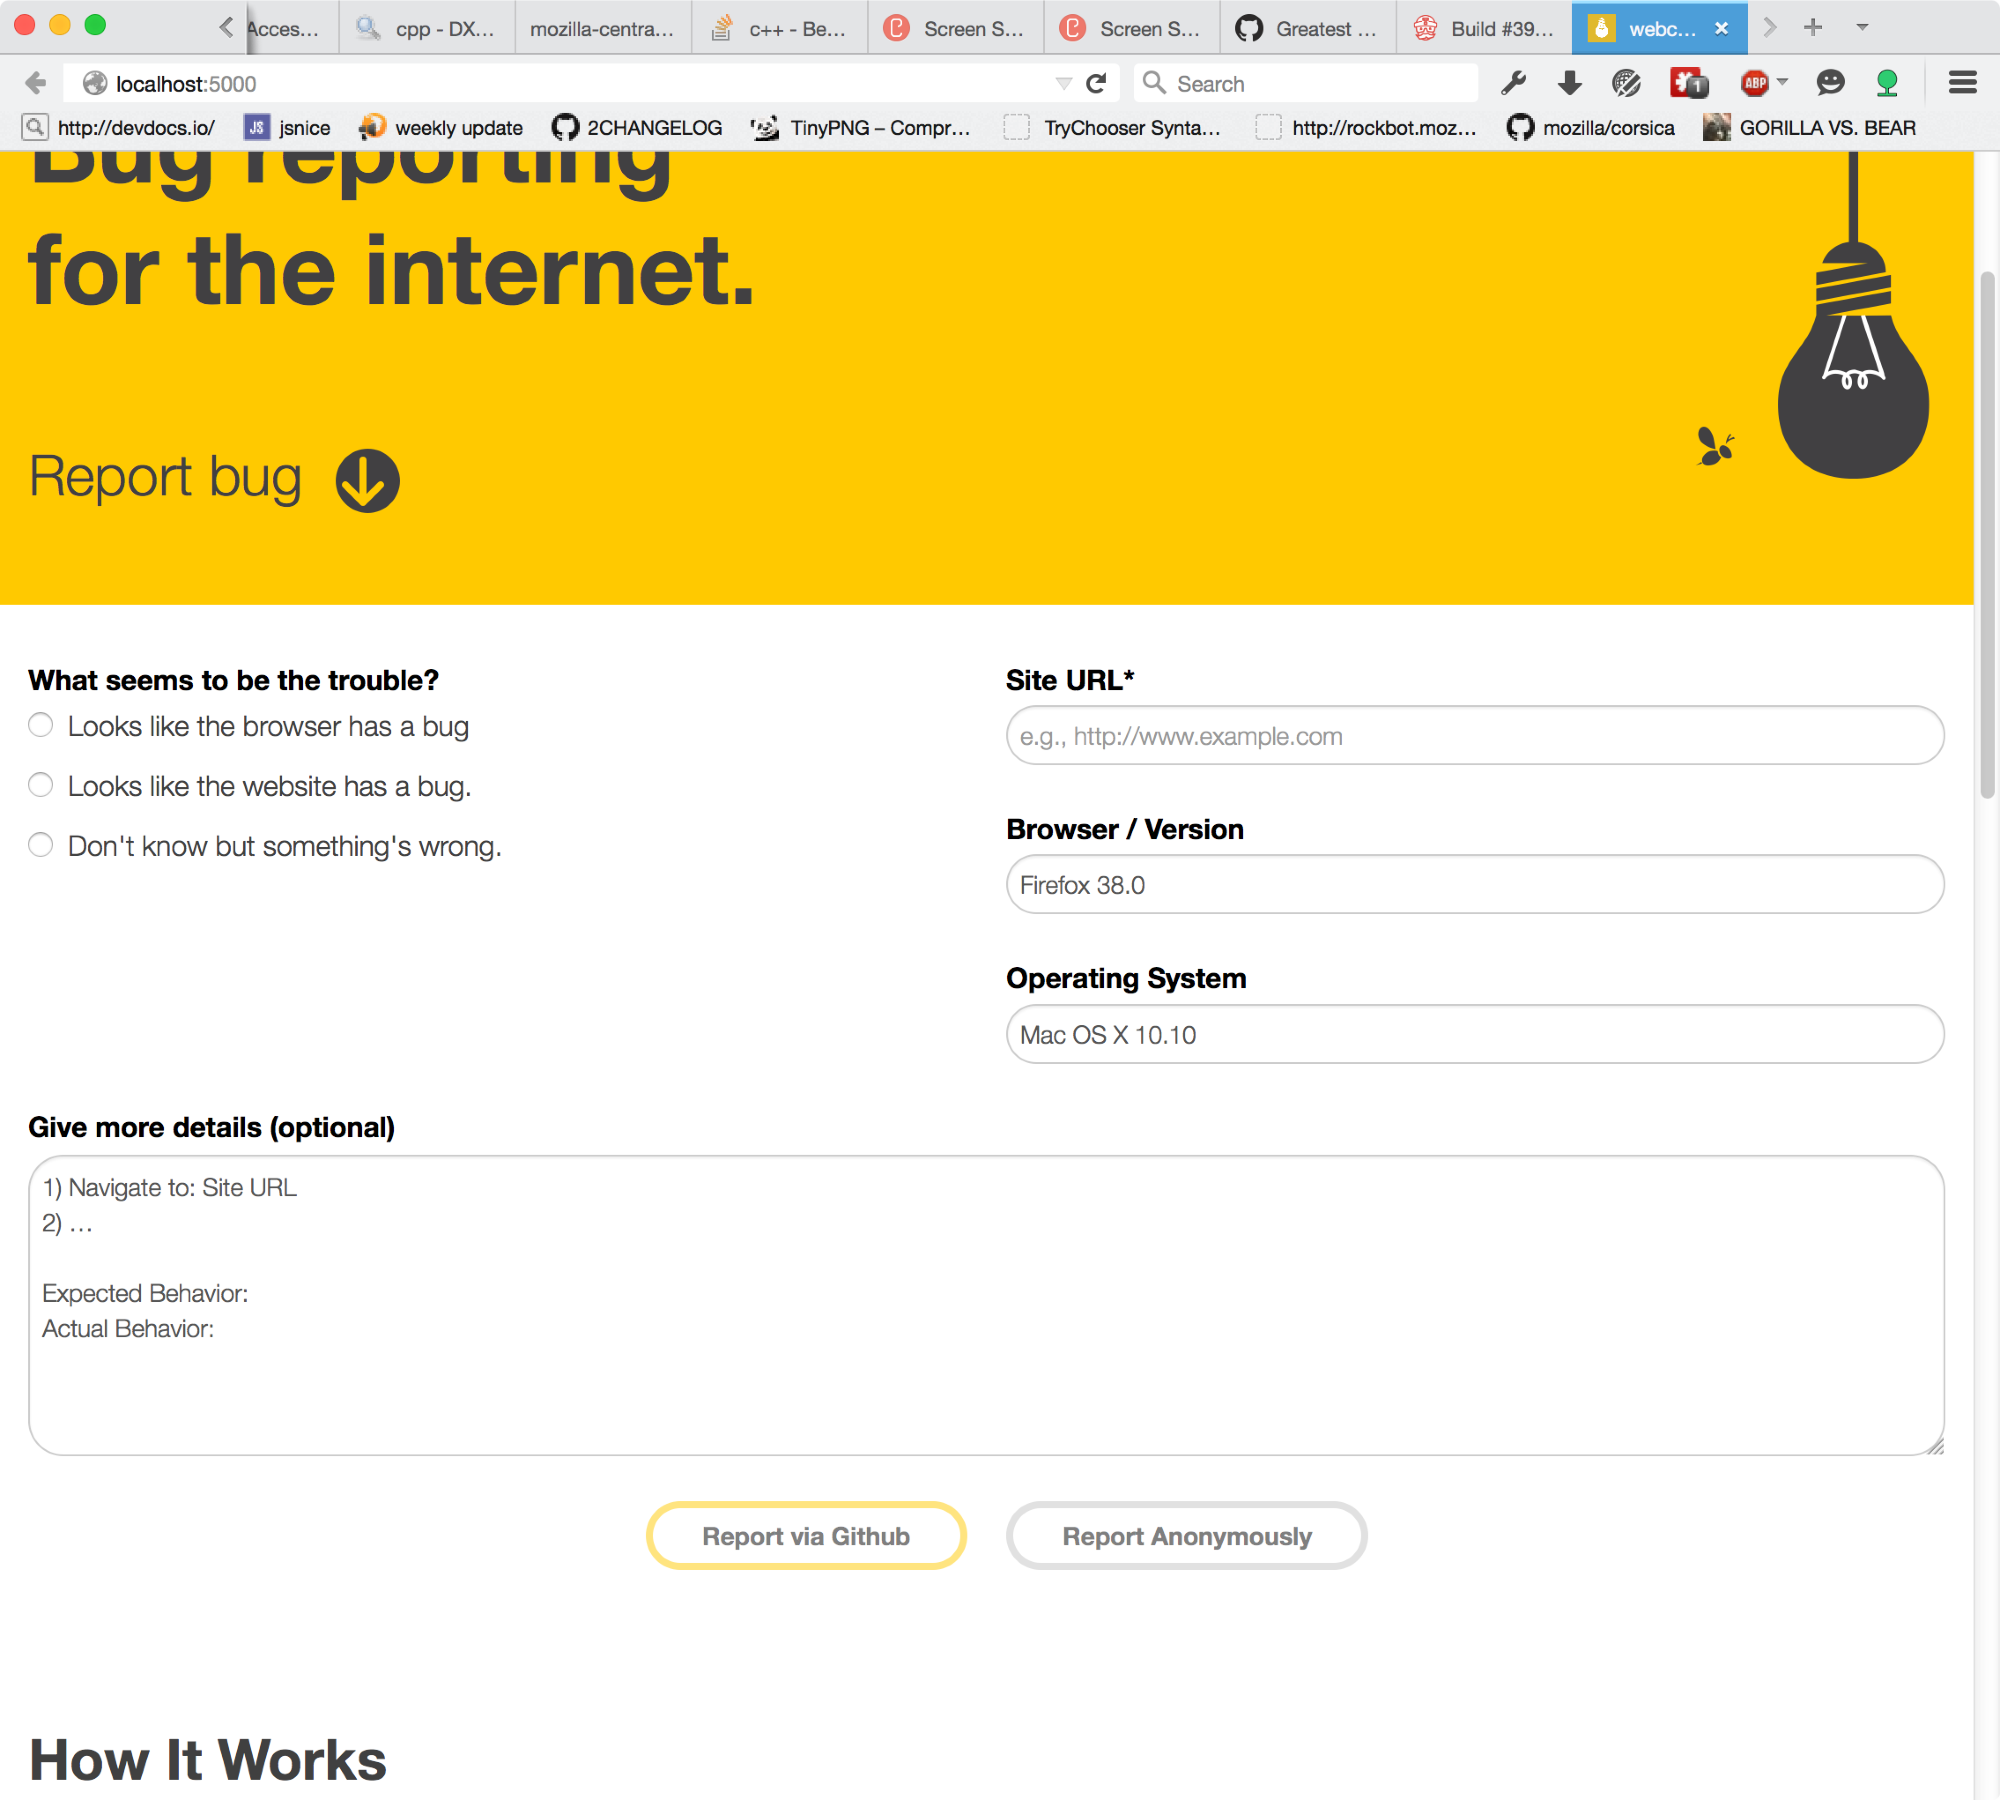Open downloads arrow in toolbar
Screen dimensions: 2000x1800
pyautogui.click(x=1570, y=83)
